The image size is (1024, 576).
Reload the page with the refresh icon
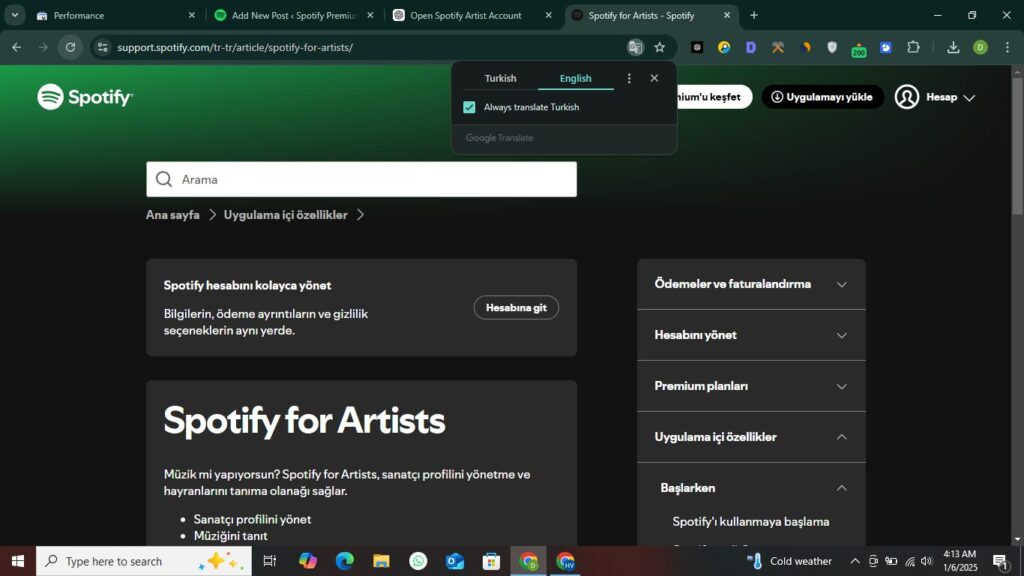point(70,47)
